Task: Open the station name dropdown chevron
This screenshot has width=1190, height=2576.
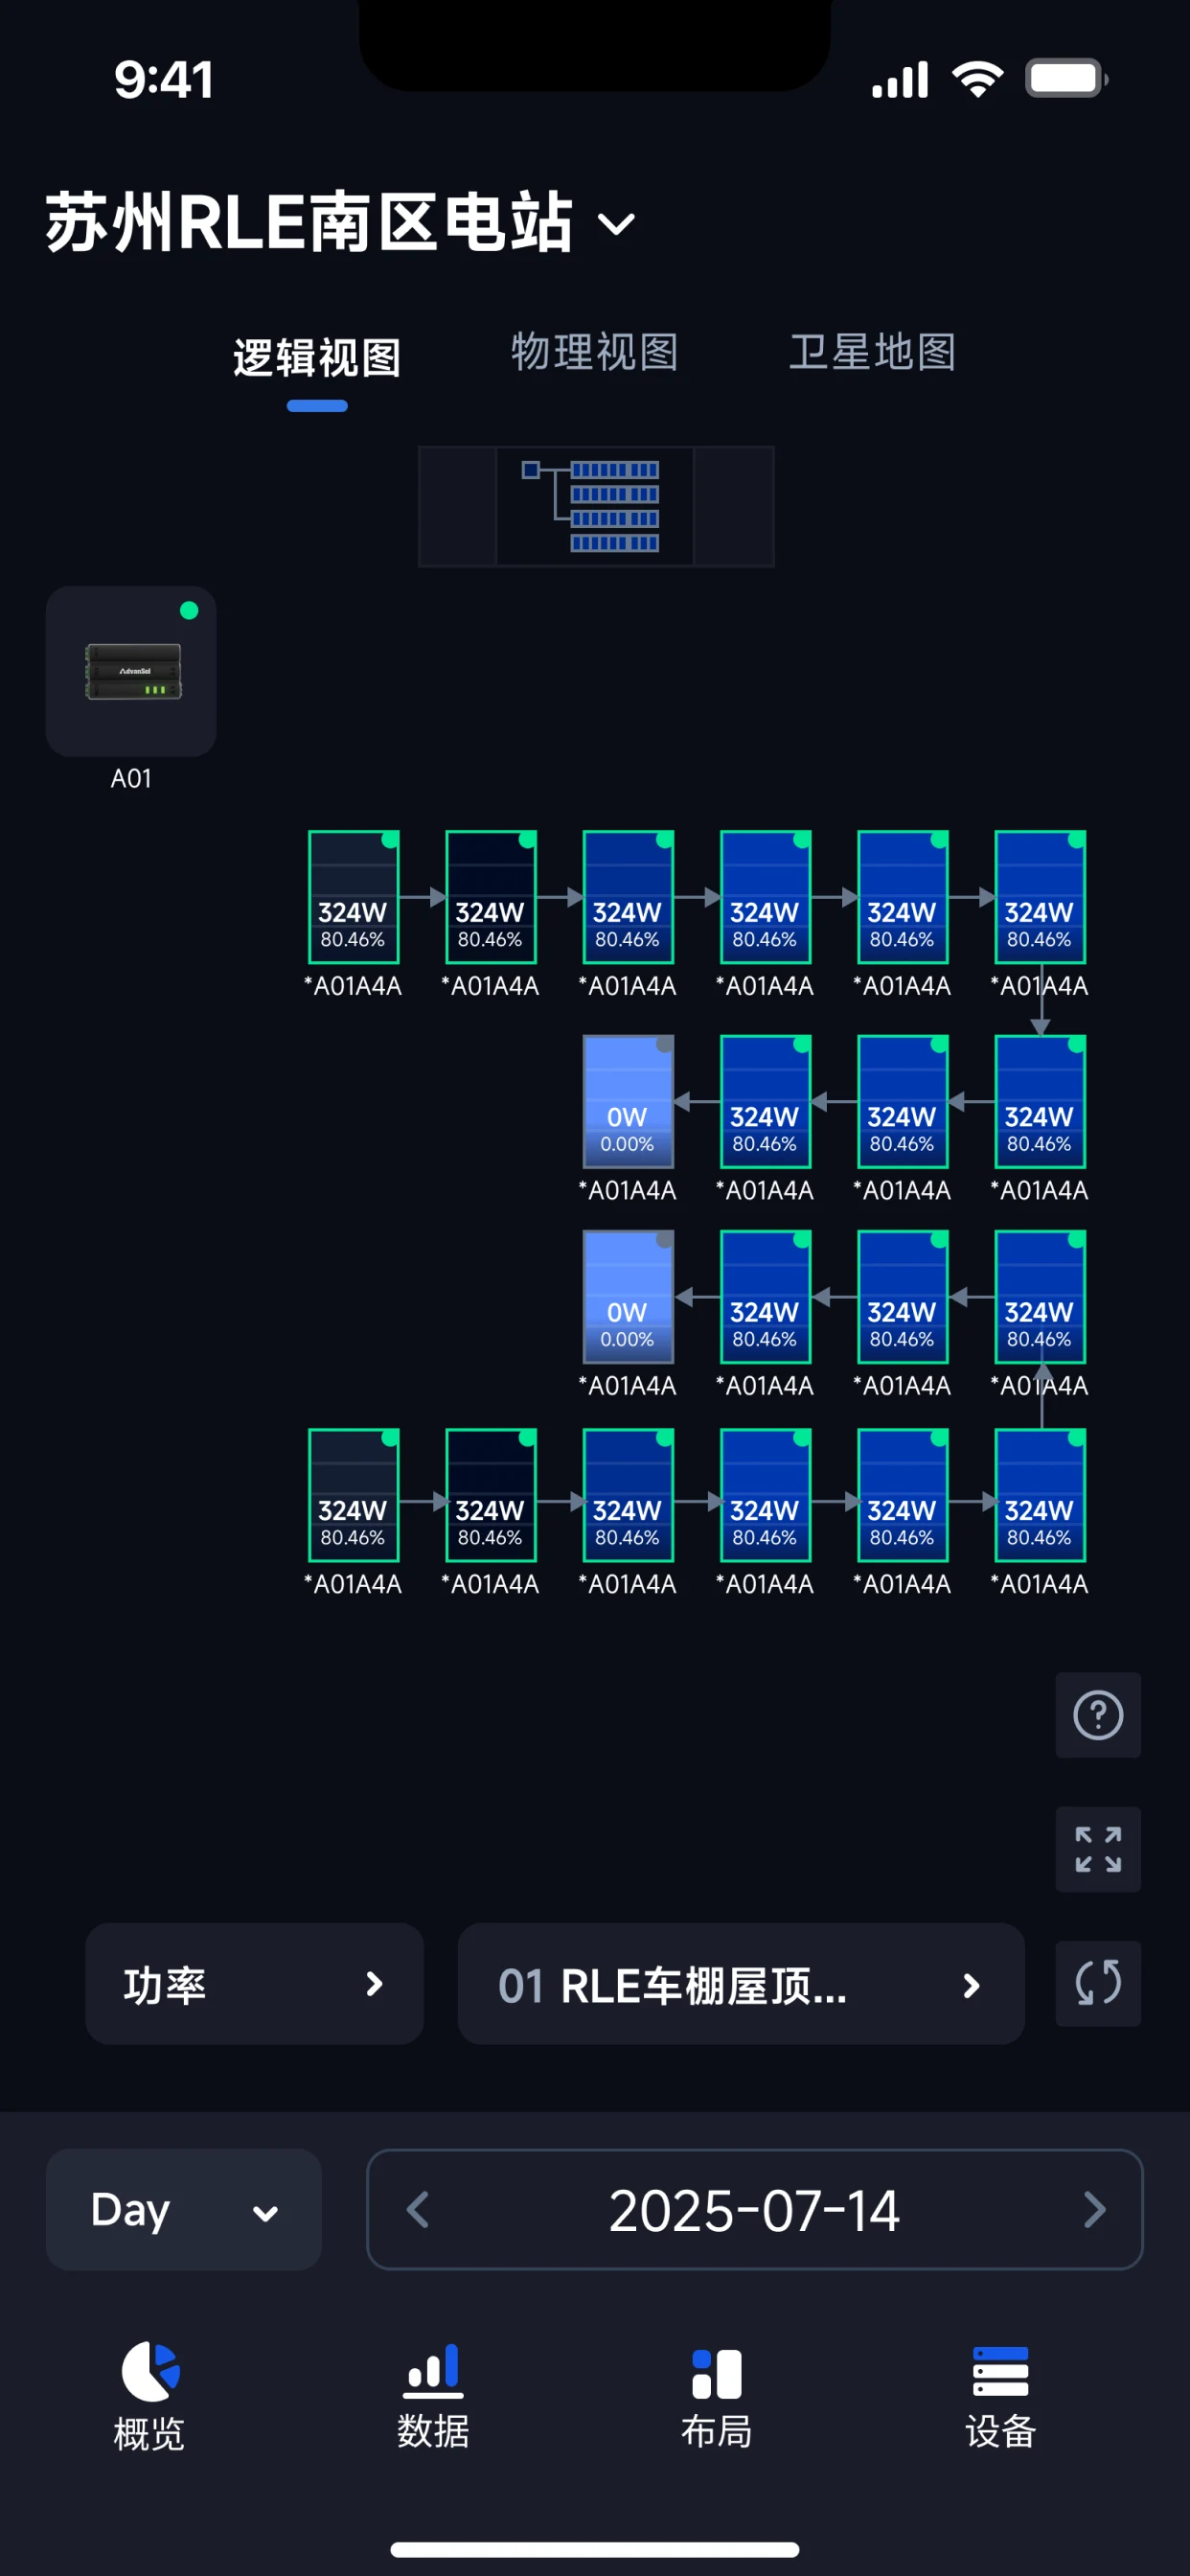Action: click(616, 224)
